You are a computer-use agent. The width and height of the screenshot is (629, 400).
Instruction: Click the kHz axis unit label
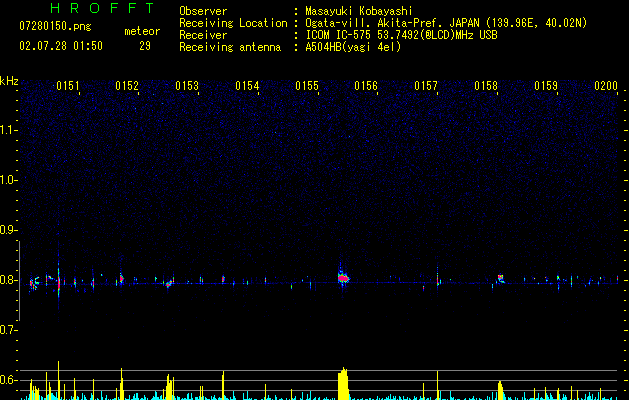tap(9, 81)
